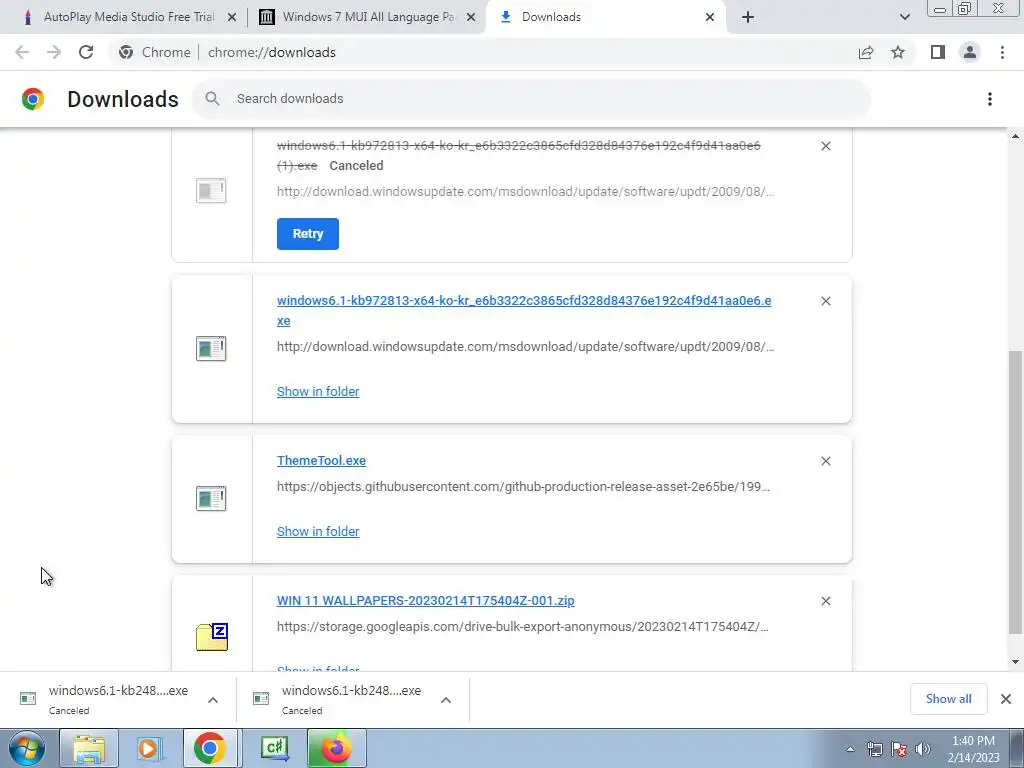Open the Chrome profile avatar
The height and width of the screenshot is (768, 1024).
click(x=970, y=52)
